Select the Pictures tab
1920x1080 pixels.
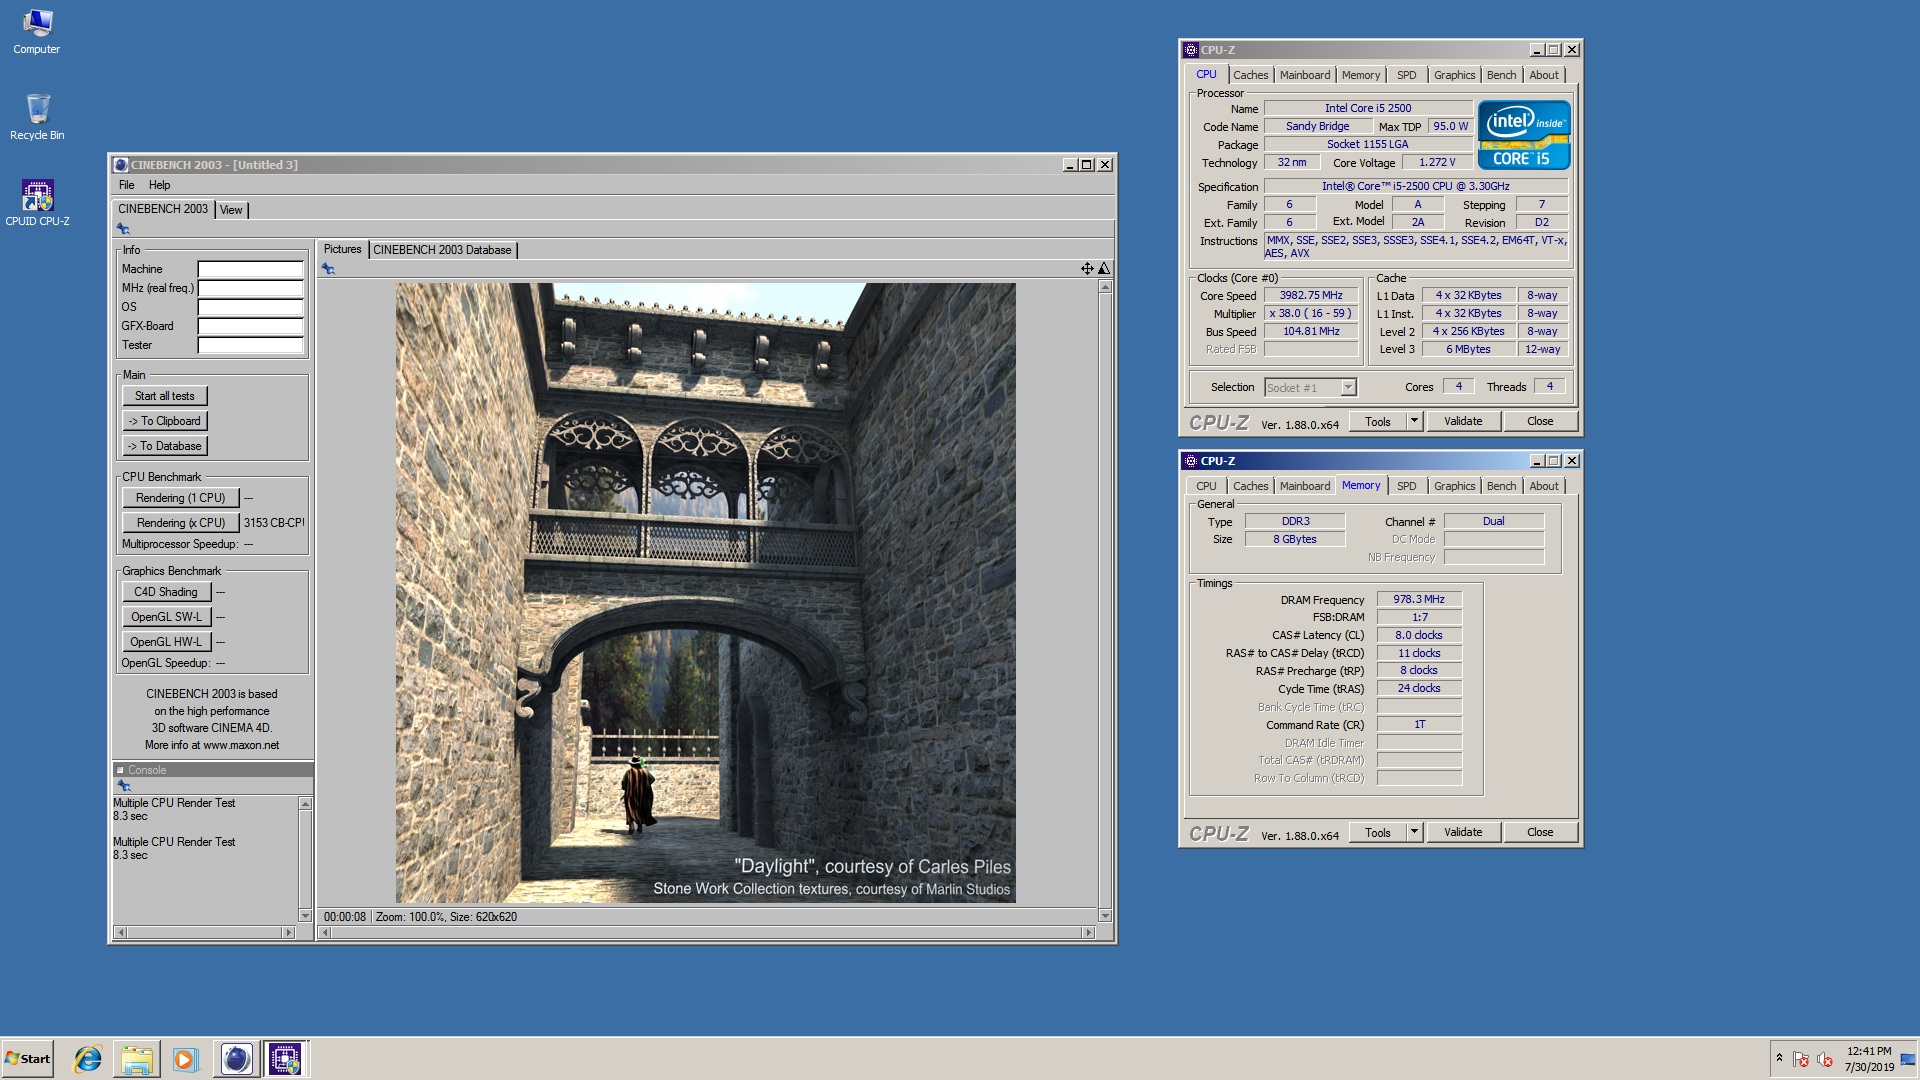point(342,249)
